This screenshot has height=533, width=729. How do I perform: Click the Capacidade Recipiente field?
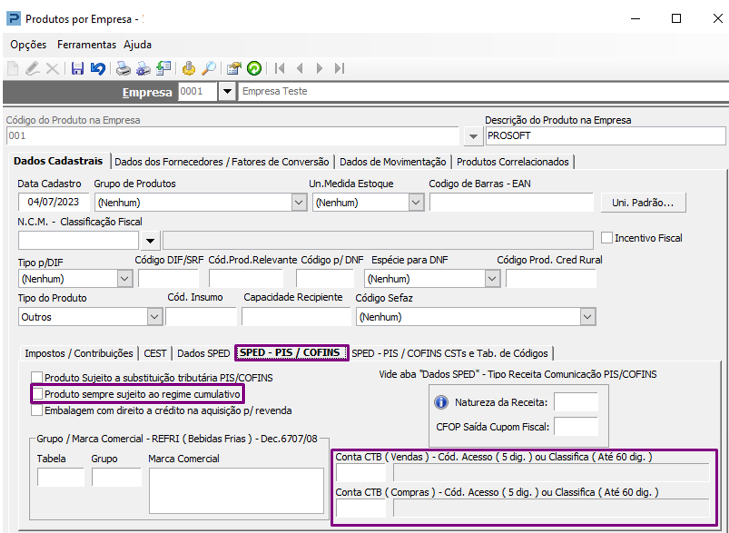pyautogui.click(x=296, y=317)
